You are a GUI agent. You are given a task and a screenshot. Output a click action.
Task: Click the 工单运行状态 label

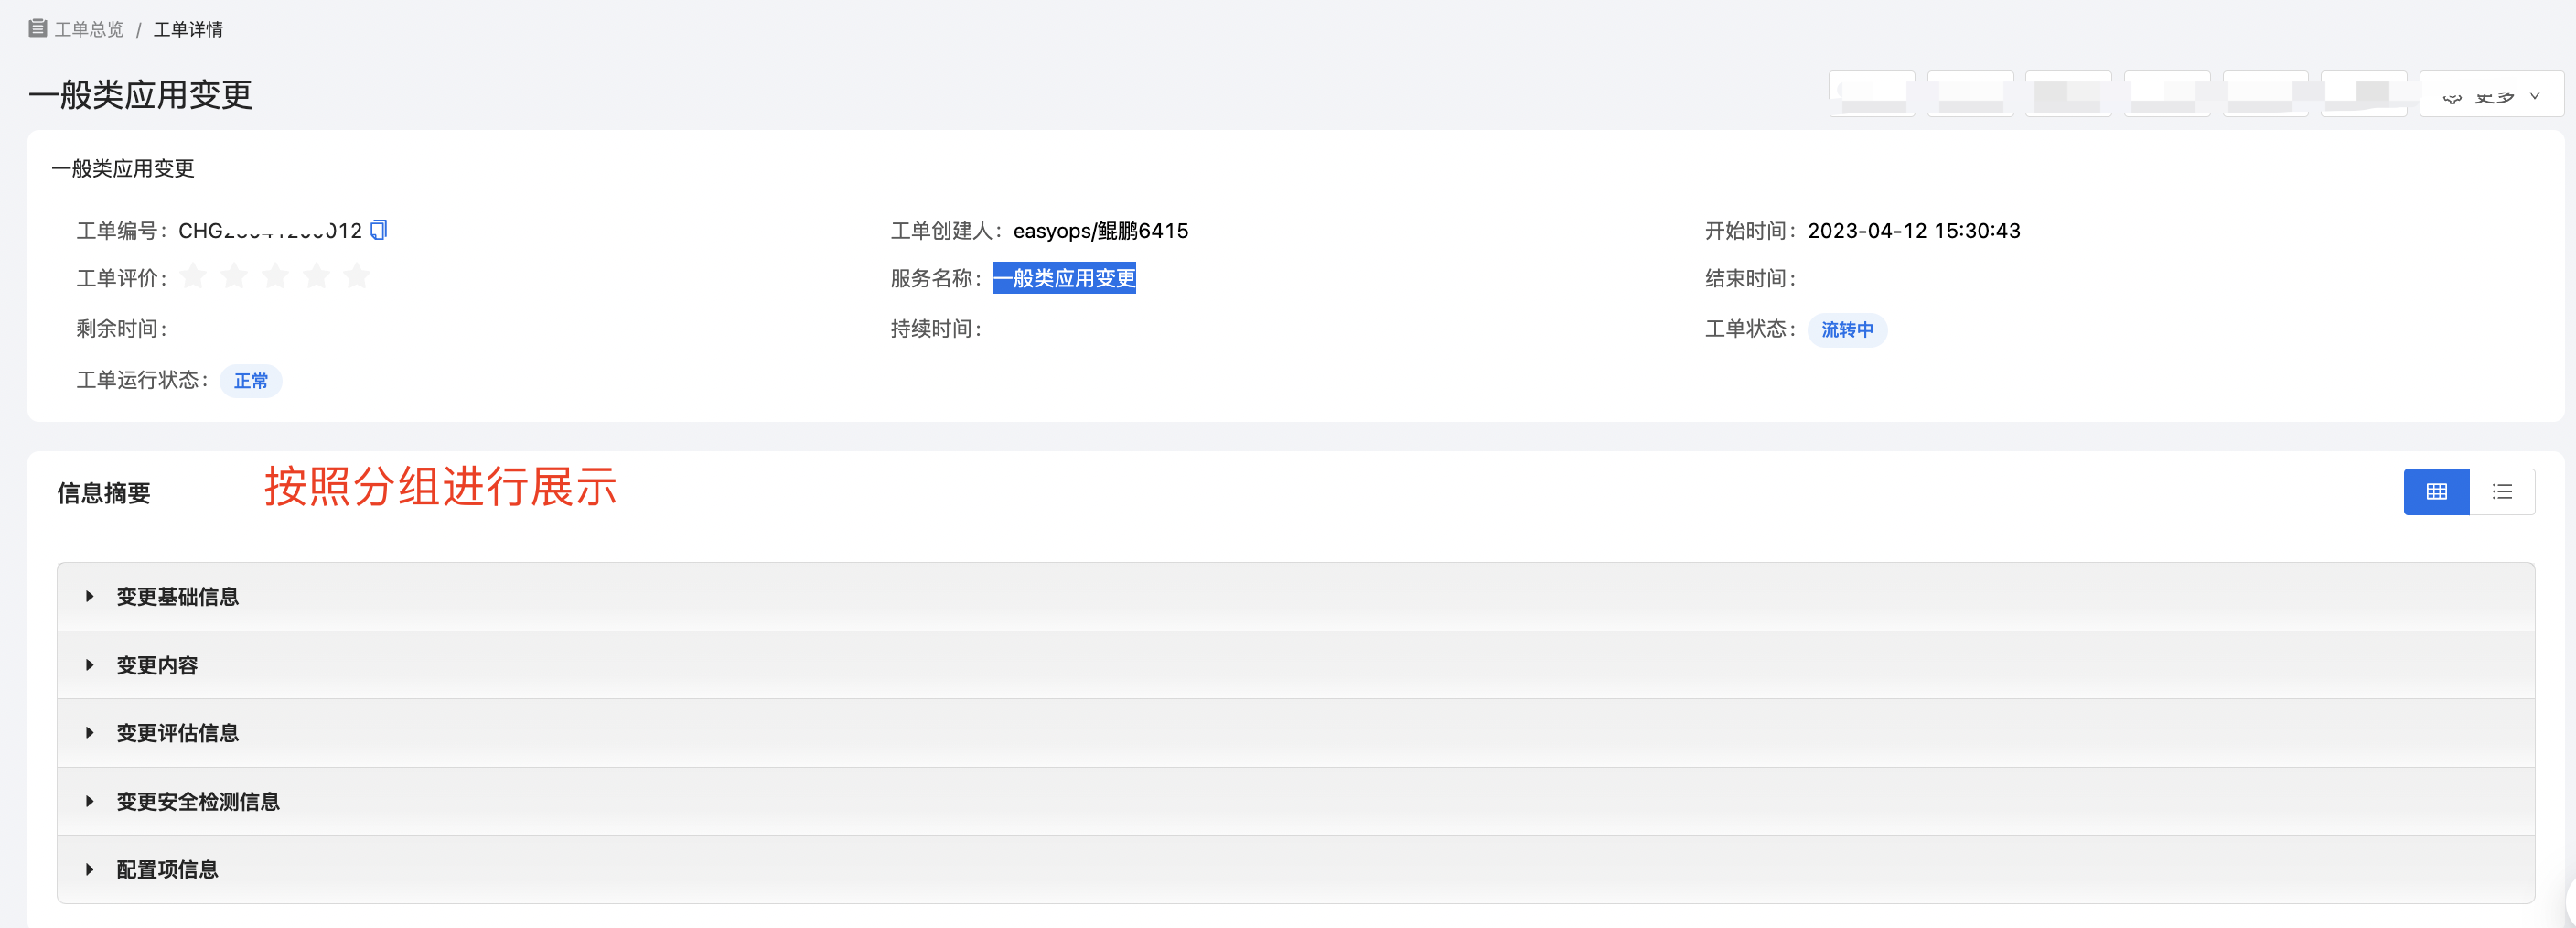[x=143, y=380]
